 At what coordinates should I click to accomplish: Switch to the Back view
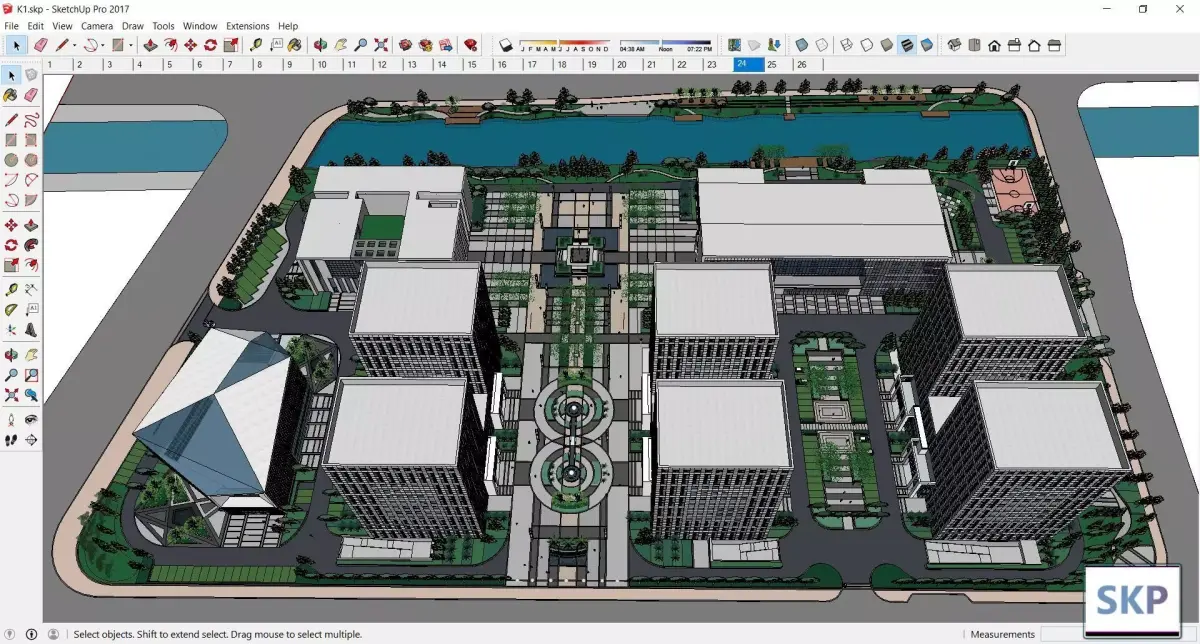tap(1034, 45)
